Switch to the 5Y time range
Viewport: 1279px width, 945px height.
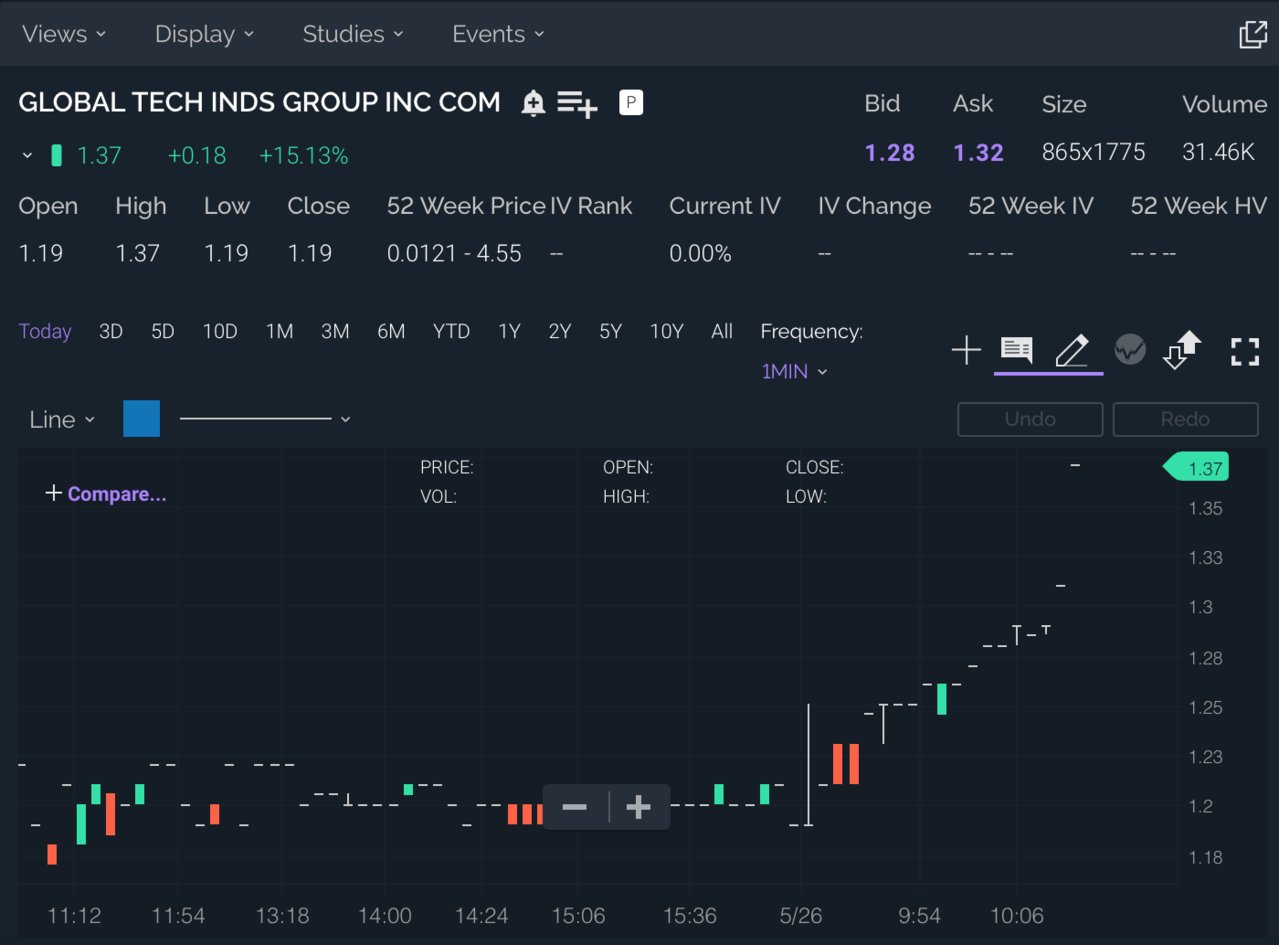(611, 331)
